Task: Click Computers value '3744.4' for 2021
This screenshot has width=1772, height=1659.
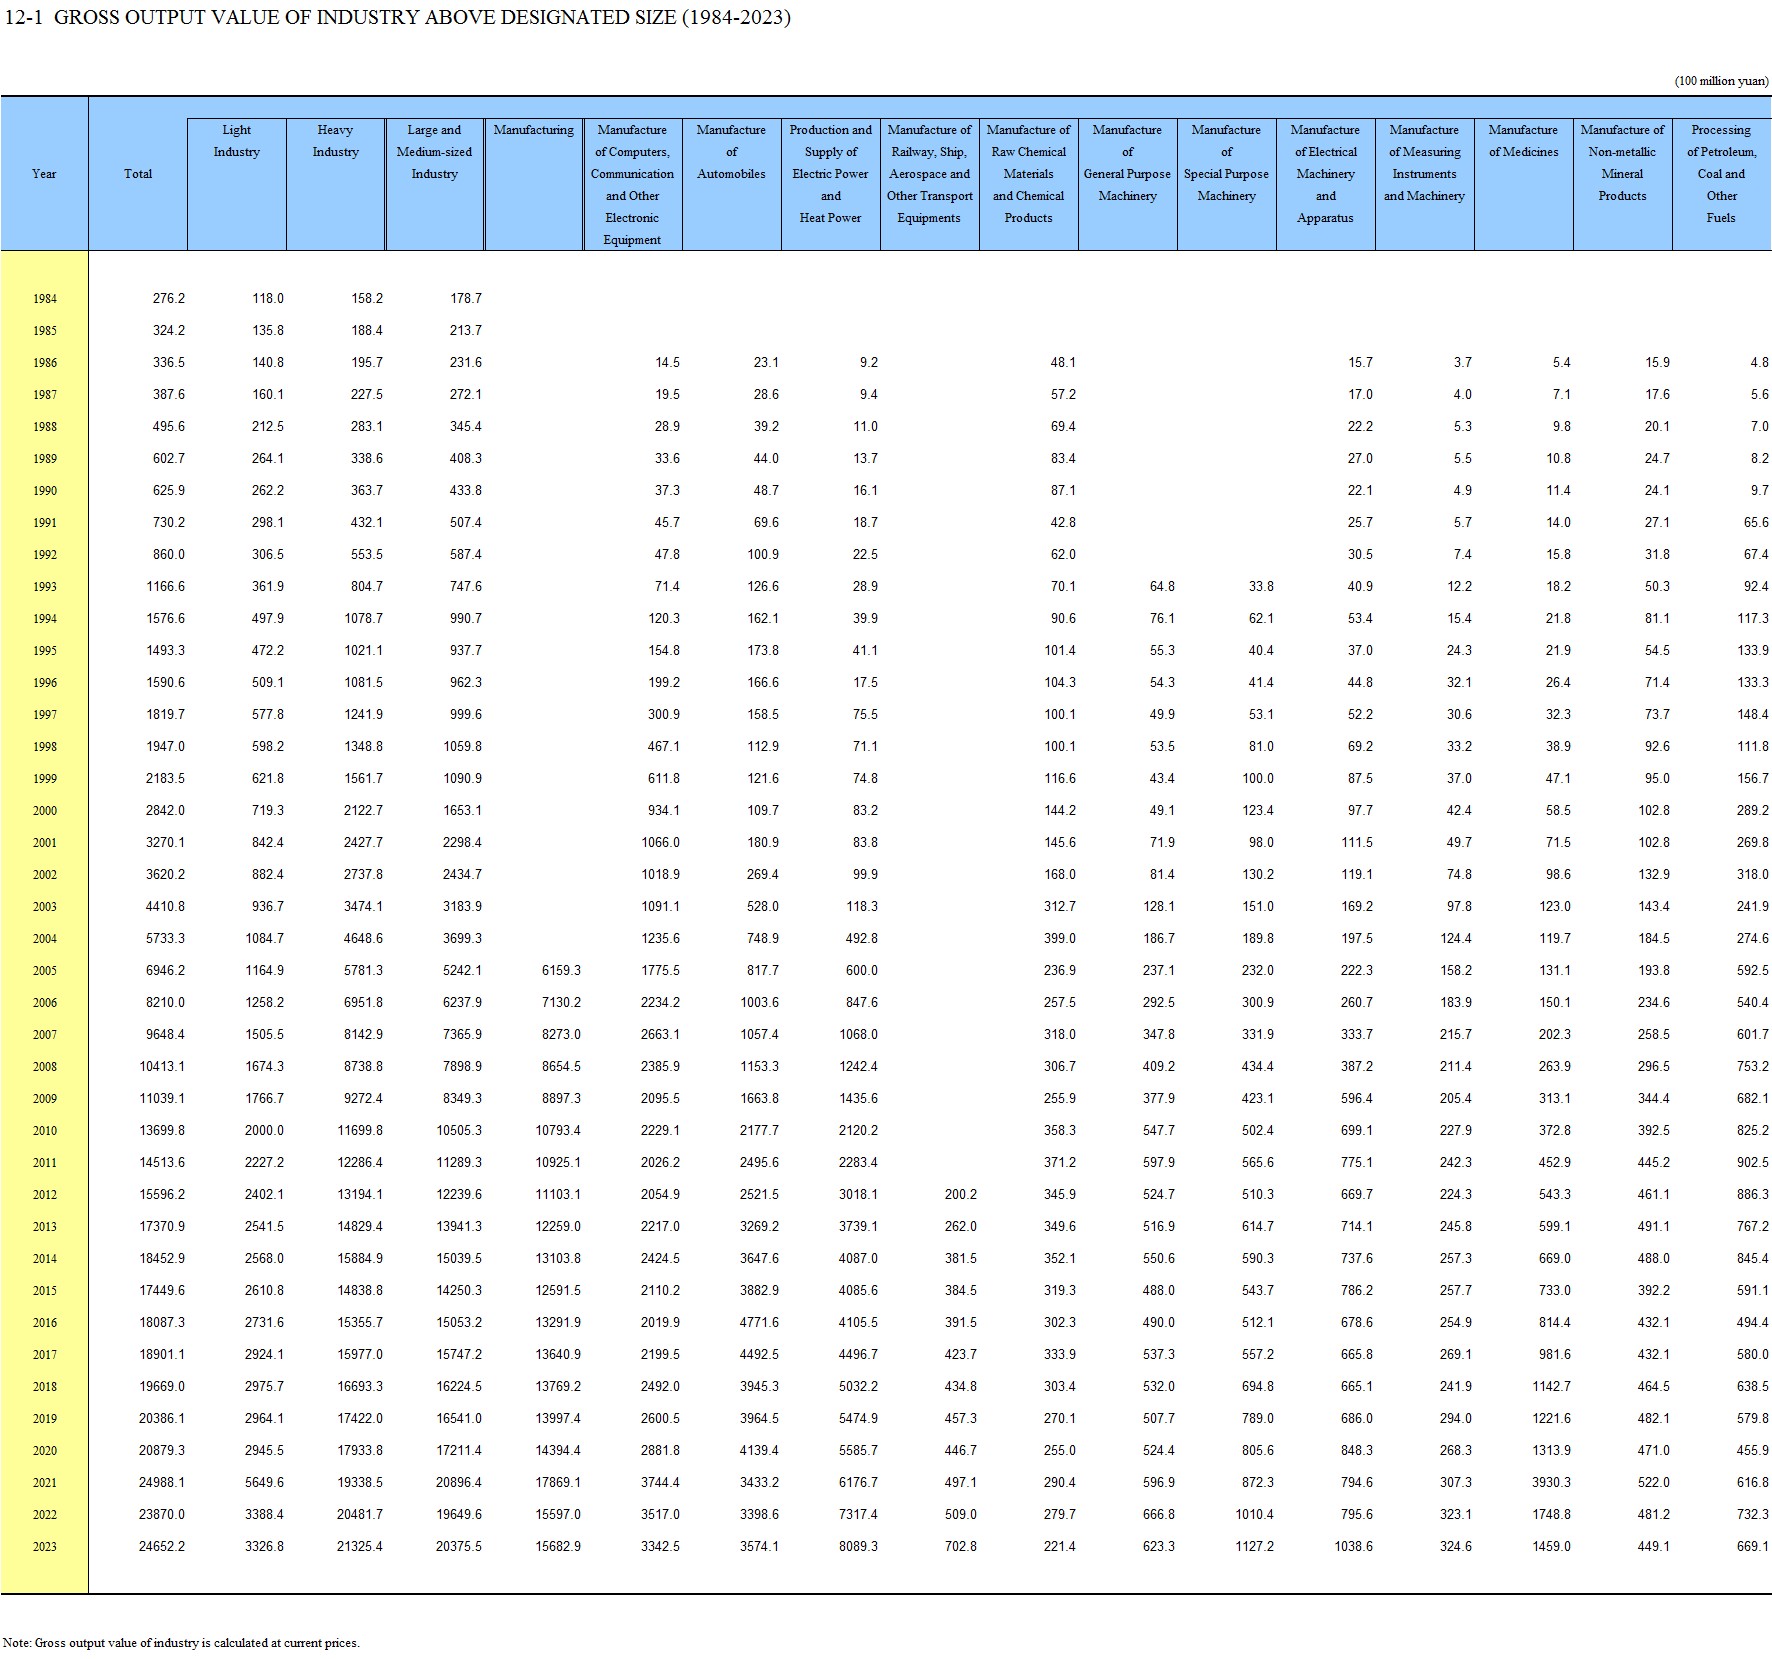Action: click(660, 1482)
